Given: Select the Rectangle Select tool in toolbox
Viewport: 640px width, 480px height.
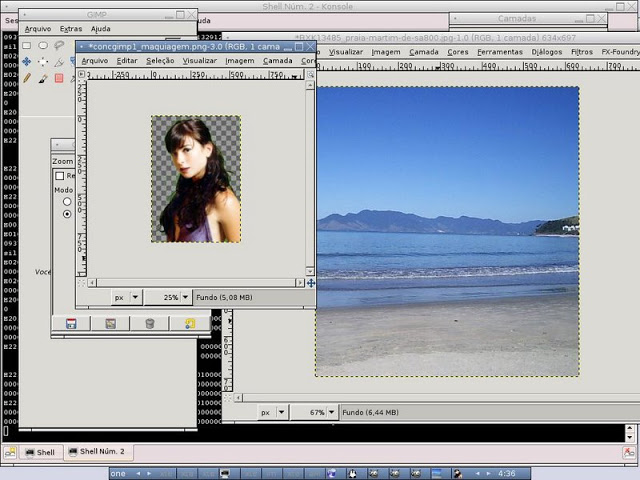Looking at the screenshot, I should [27, 45].
